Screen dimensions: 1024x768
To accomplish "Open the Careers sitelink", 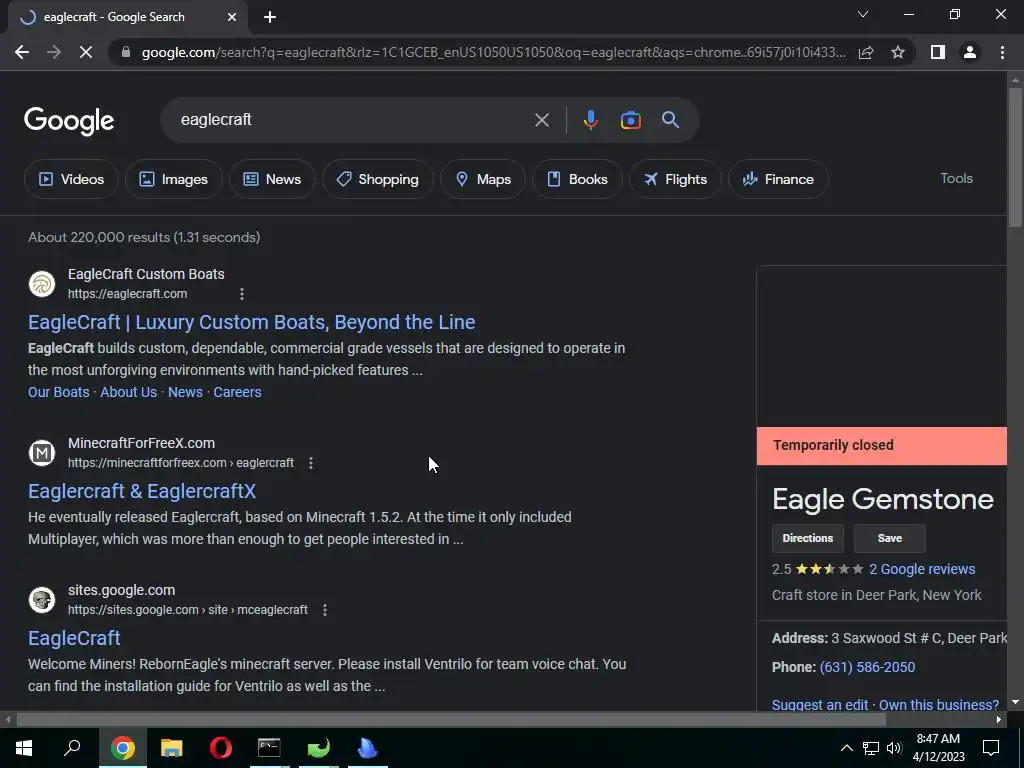I will (x=237, y=392).
